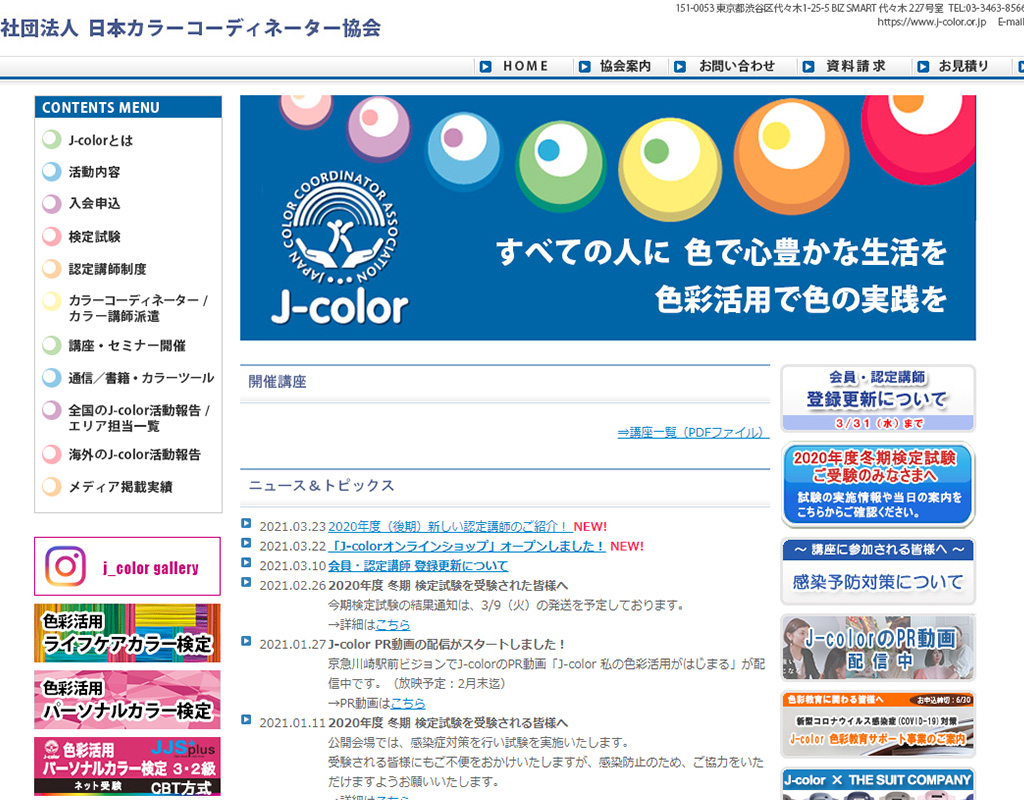The height and width of the screenshot is (800, 1024).
Task: Open the 色彩活用 パーソナルカラー検定 pink banner
Action: click(x=127, y=699)
